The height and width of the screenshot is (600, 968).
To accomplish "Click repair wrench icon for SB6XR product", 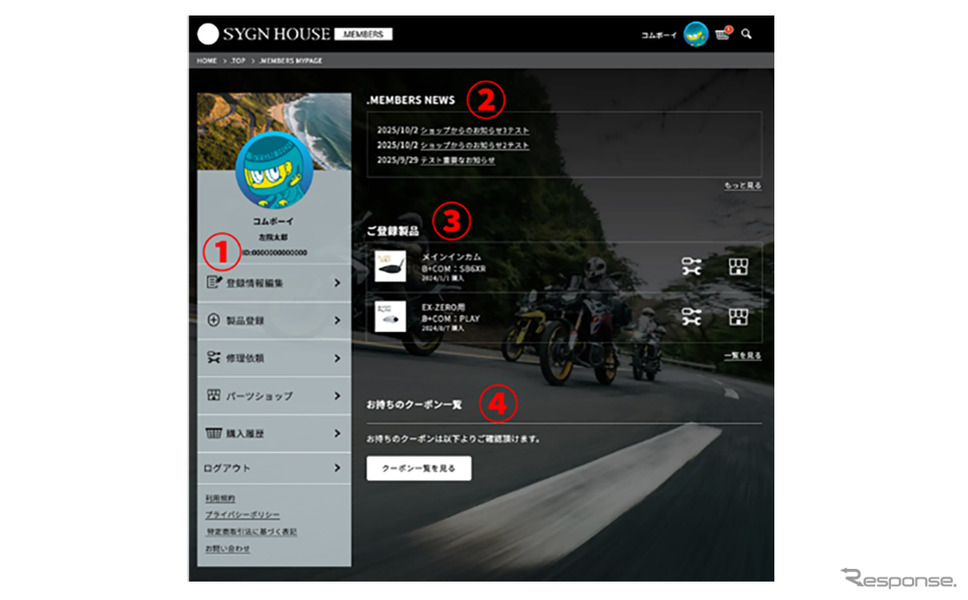I will (x=691, y=266).
